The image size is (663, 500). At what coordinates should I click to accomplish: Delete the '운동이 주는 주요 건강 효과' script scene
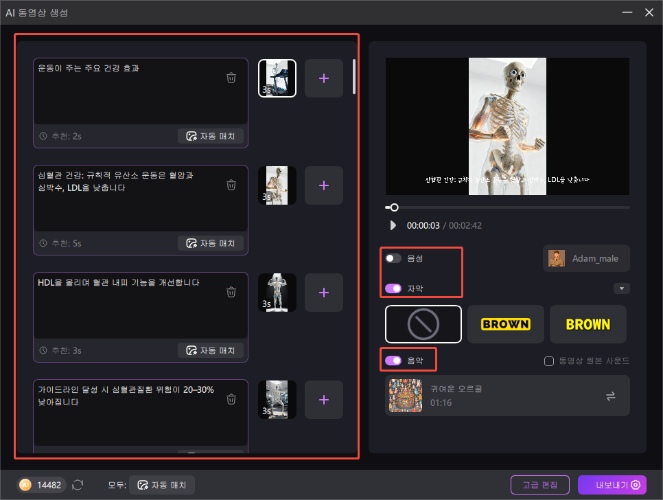[231, 78]
